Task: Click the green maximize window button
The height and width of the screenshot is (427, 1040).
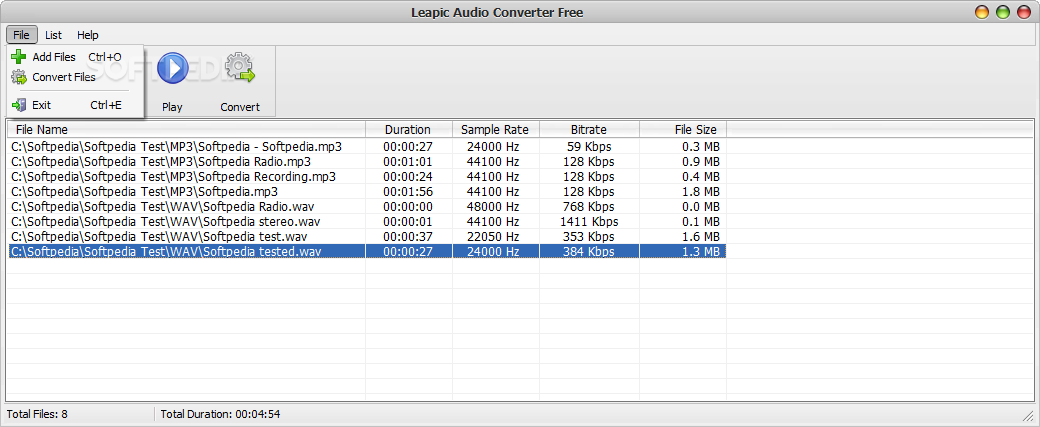Action: coord(1003,12)
